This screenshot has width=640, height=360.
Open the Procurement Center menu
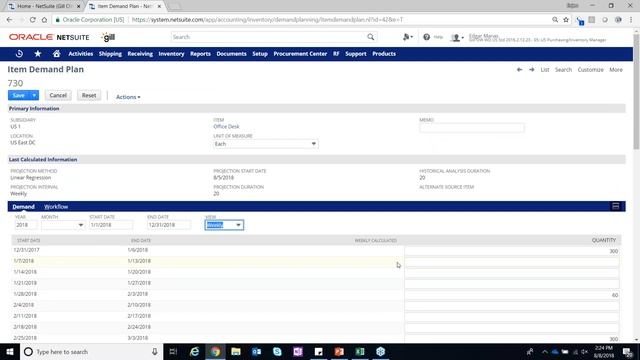[300, 54]
